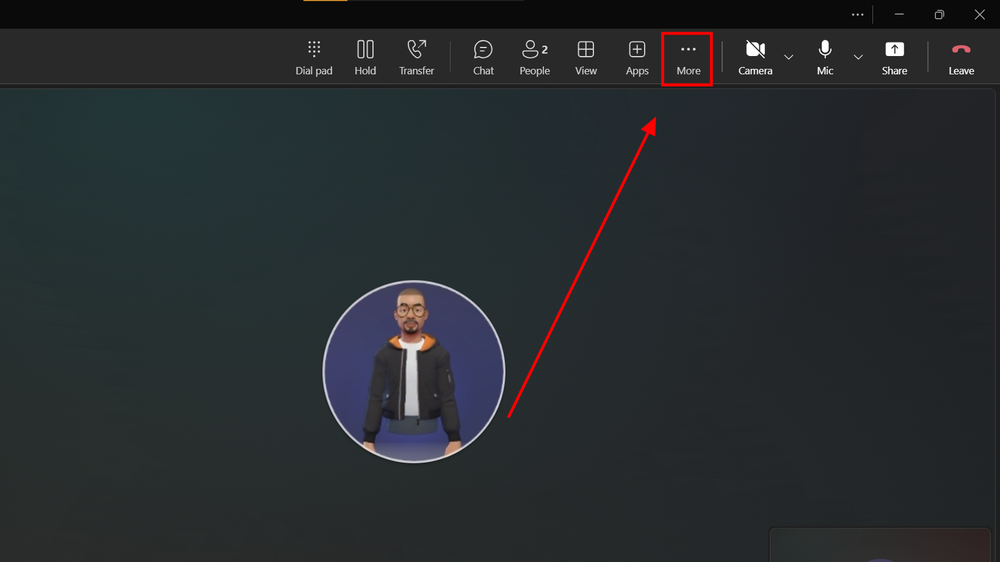
Task: Click the More actions button
Action: tap(688, 57)
